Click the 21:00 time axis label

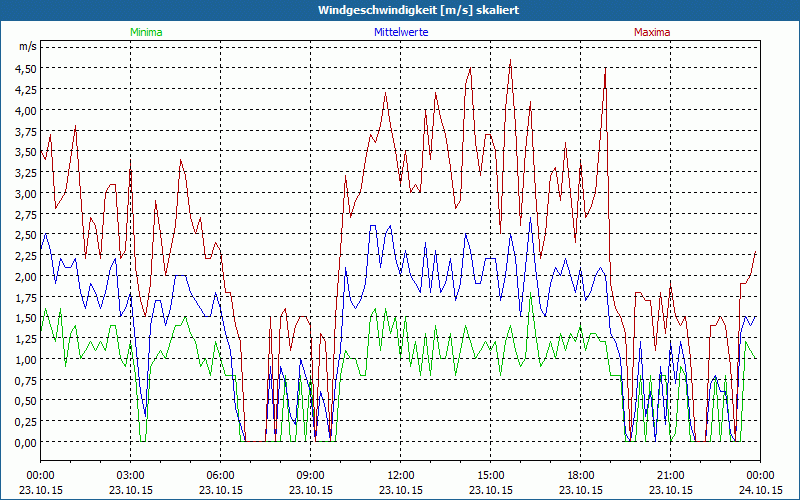coord(670,476)
